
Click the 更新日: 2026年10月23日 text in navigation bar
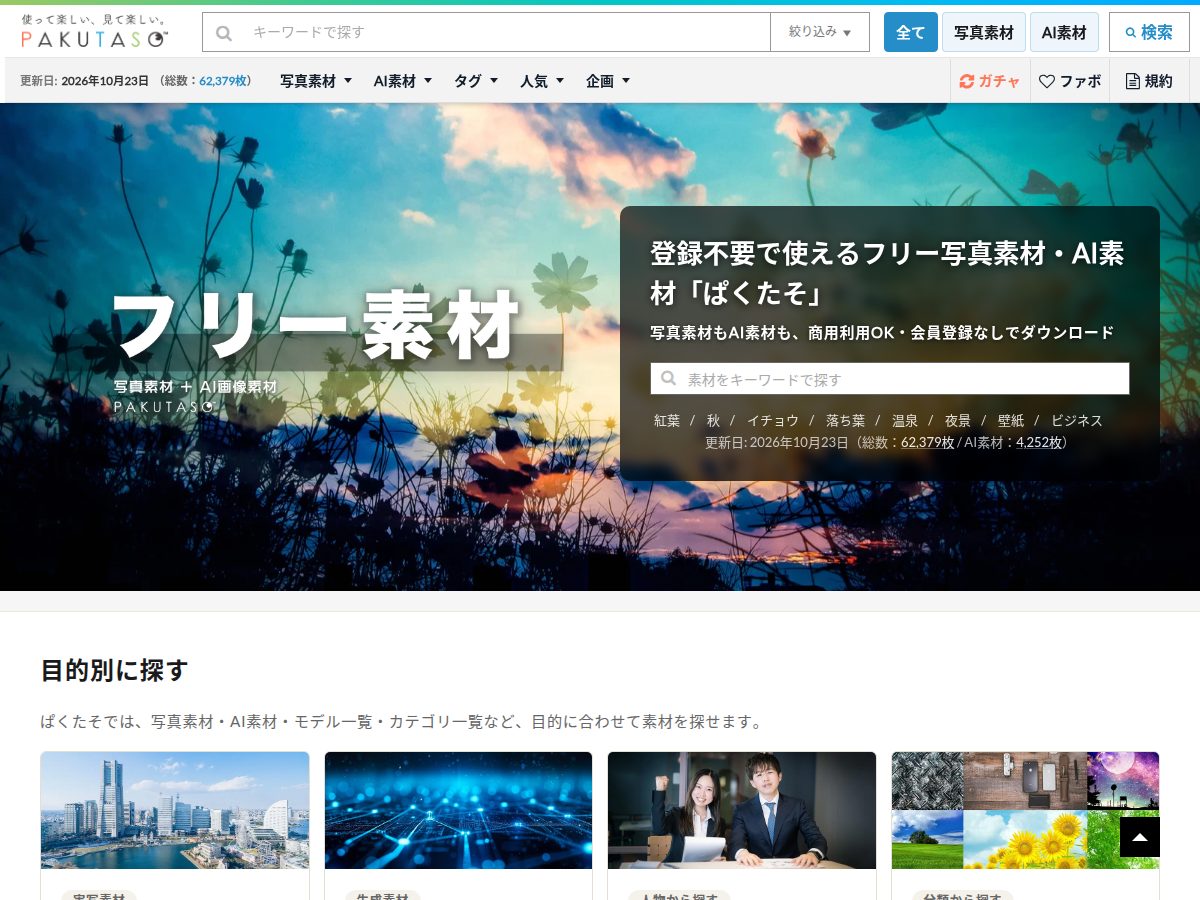tap(84, 81)
